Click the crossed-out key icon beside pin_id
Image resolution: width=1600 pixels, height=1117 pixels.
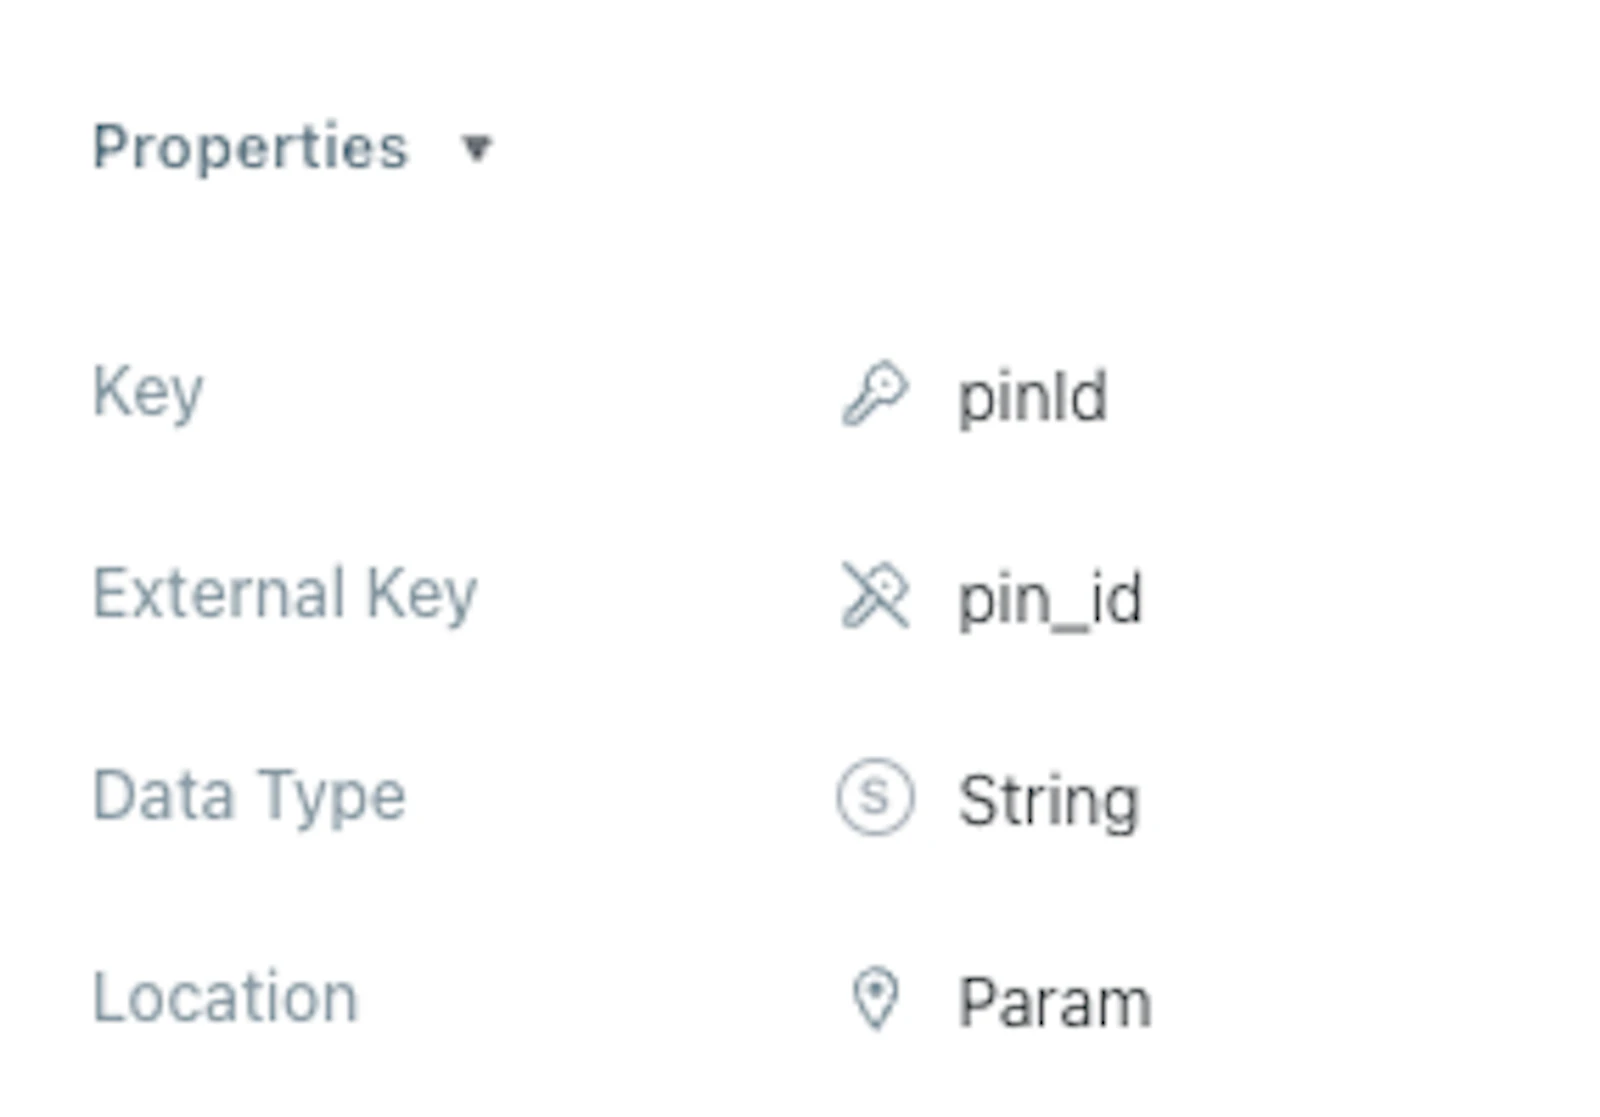click(875, 596)
